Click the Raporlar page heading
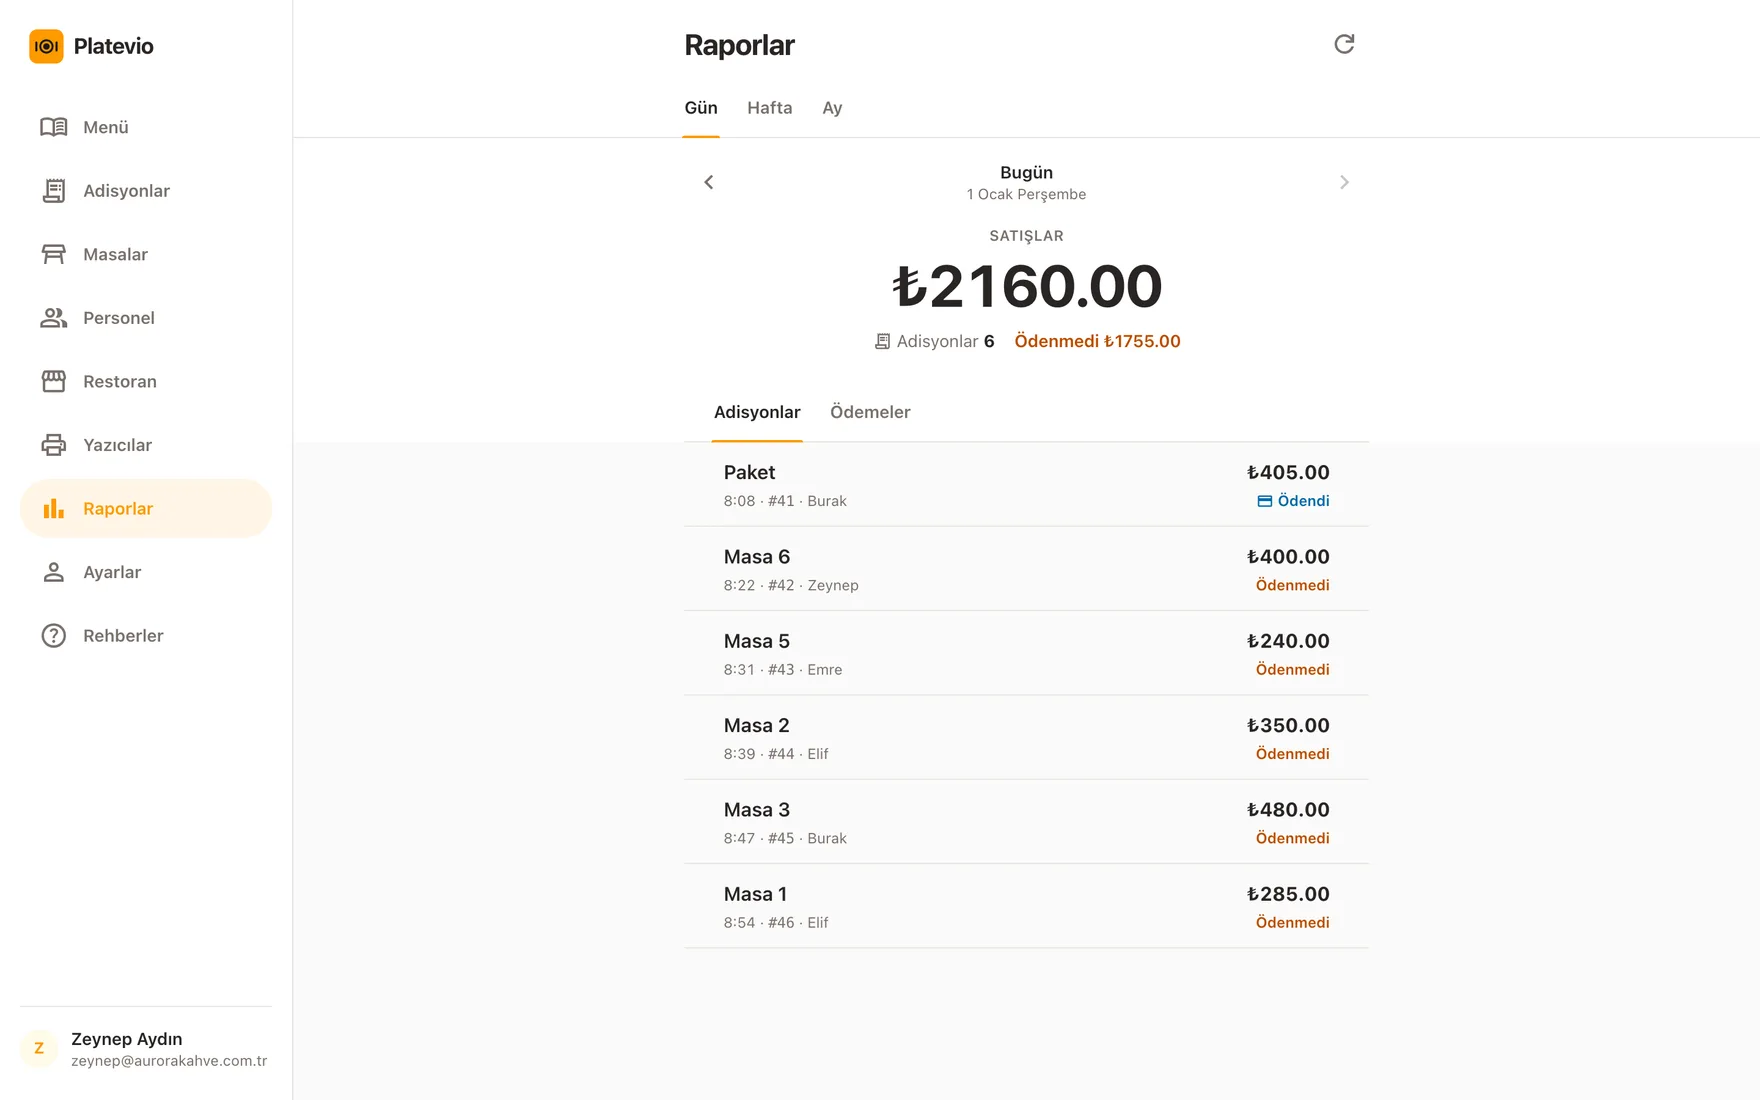This screenshot has height=1100, width=1760. point(739,45)
